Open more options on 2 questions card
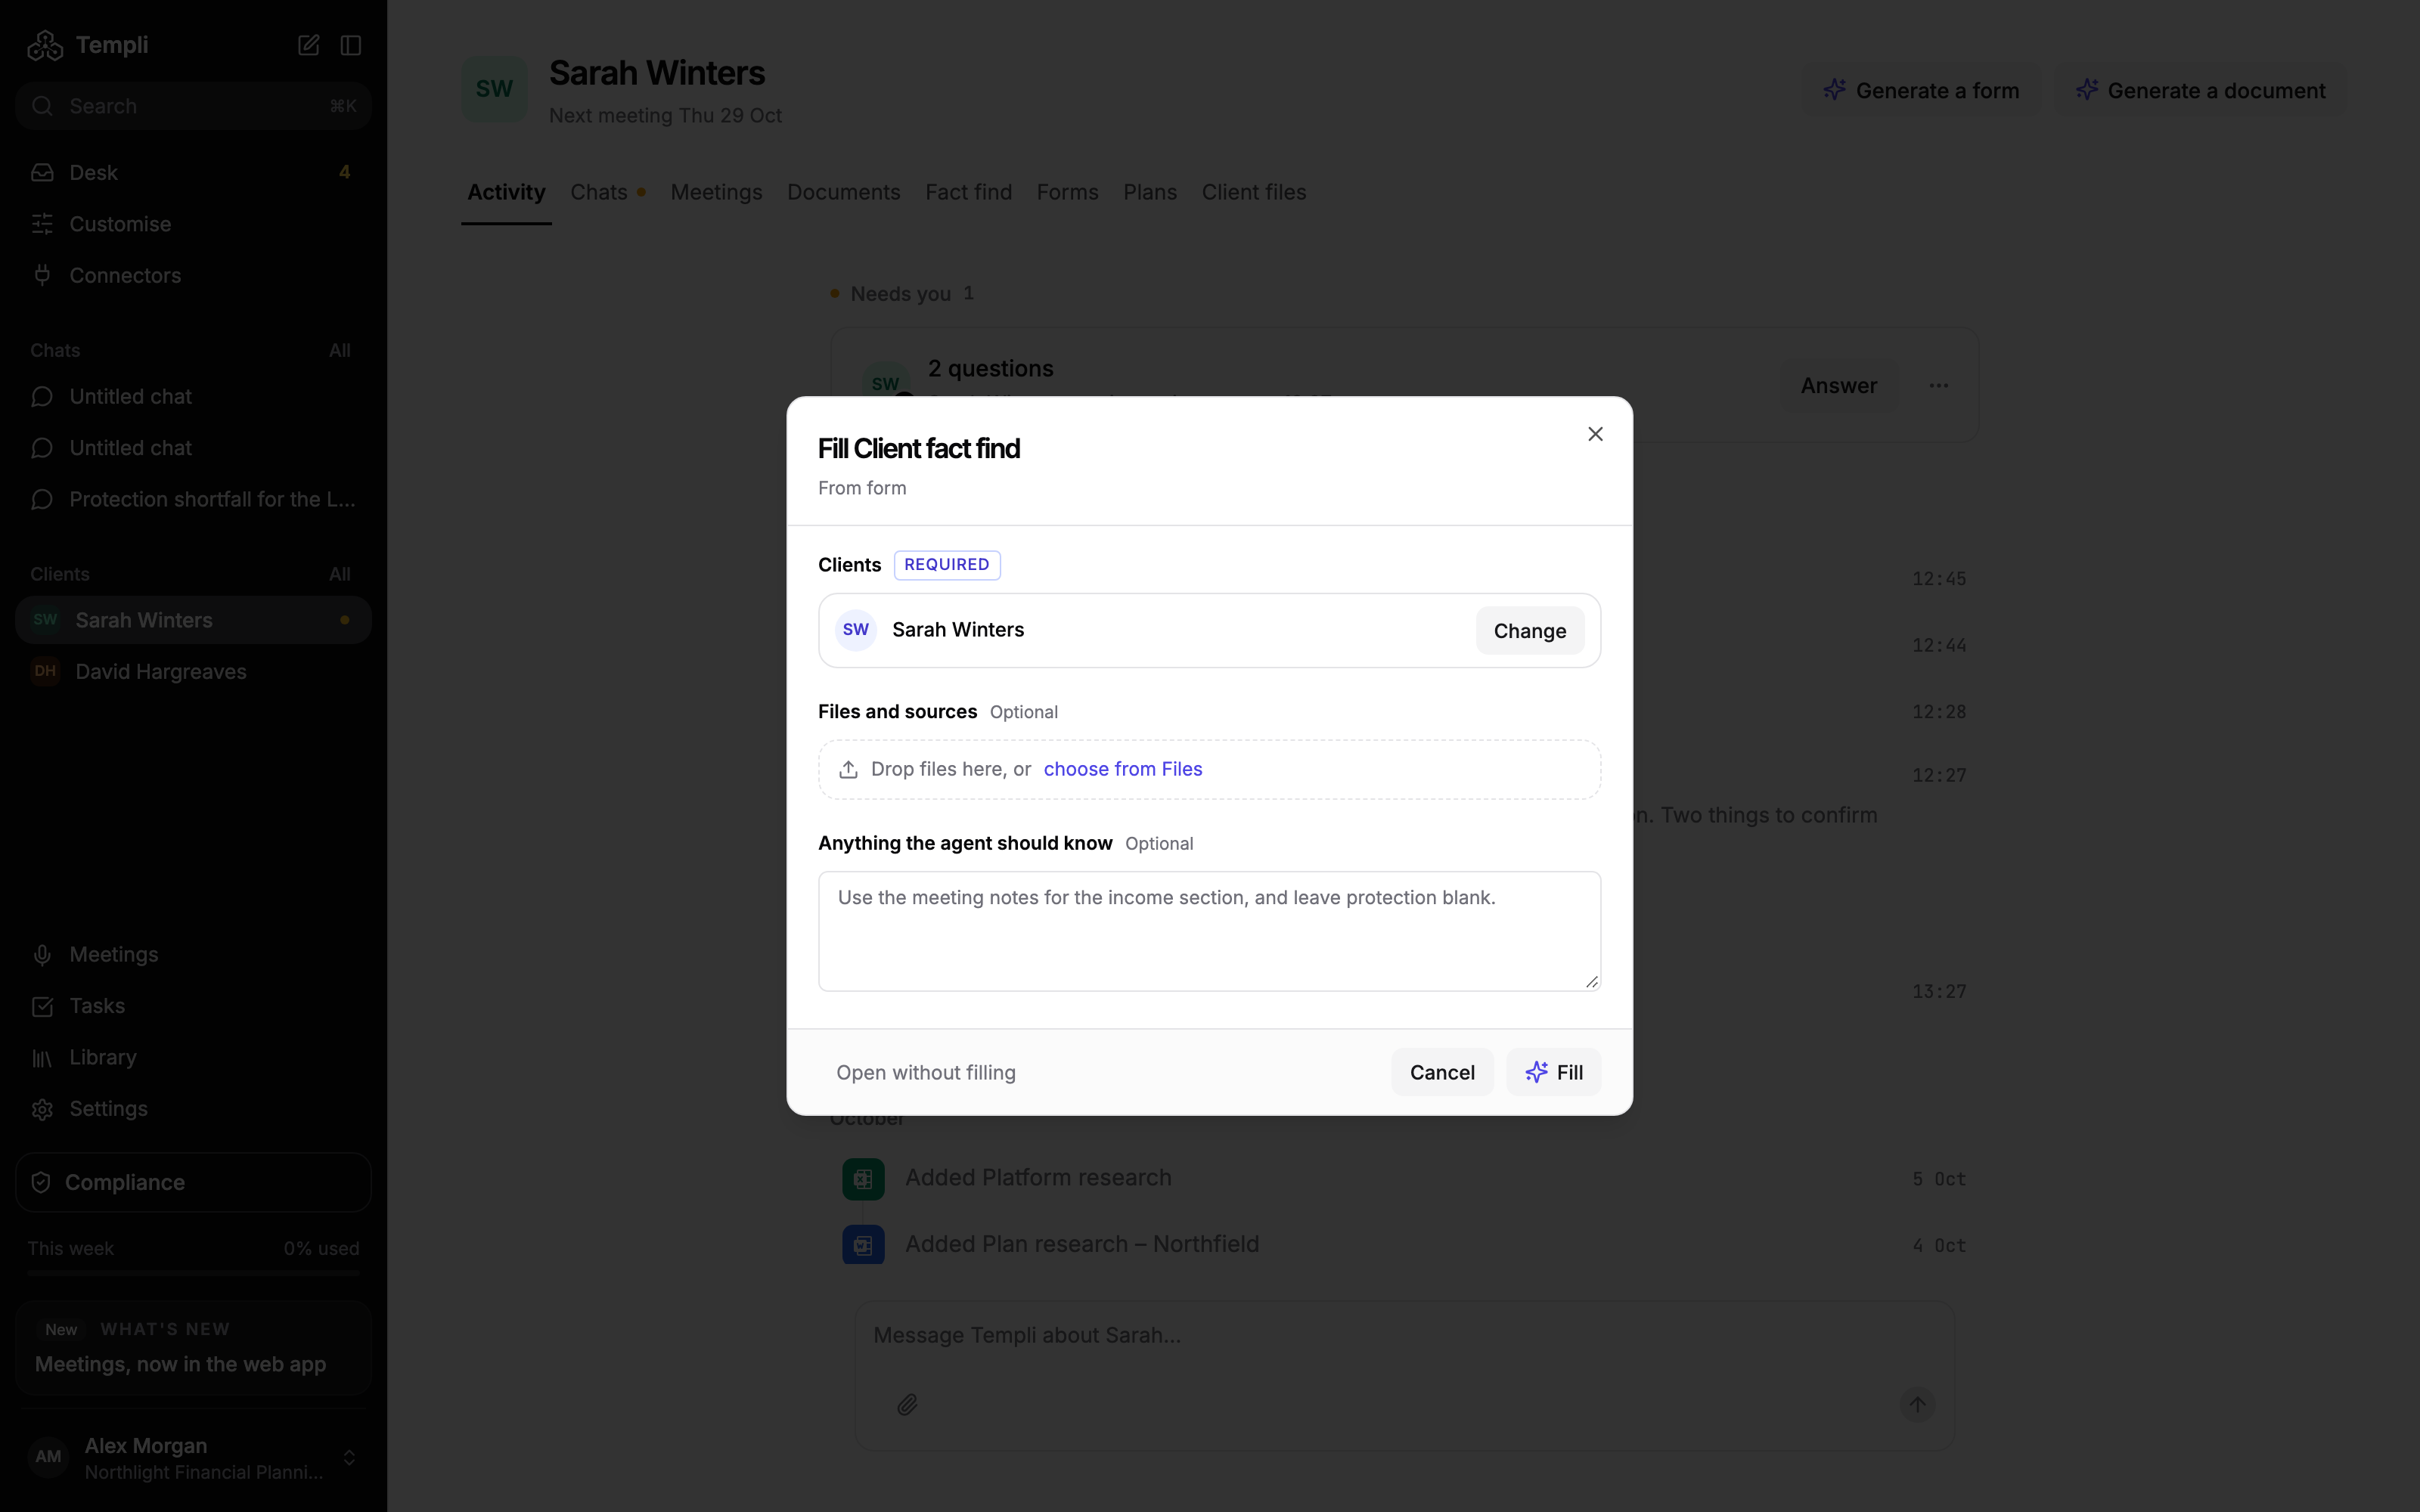This screenshot has width=2420, height=1512. tap(1938, 385)
